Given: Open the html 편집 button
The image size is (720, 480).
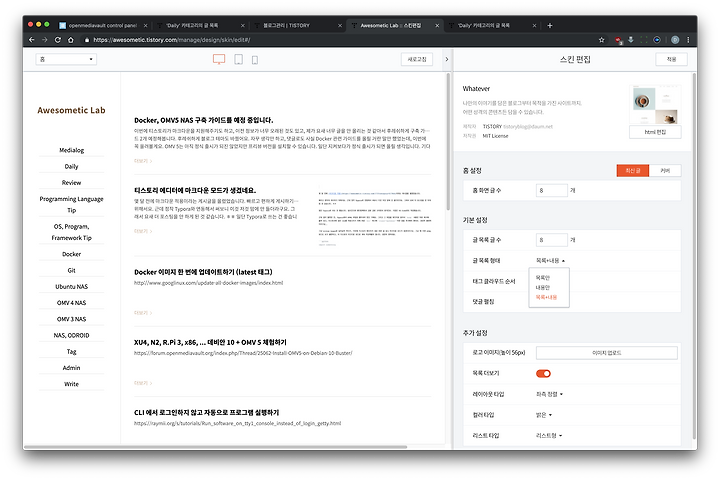Looking at the screenshot, I should (x=655, y=132).
